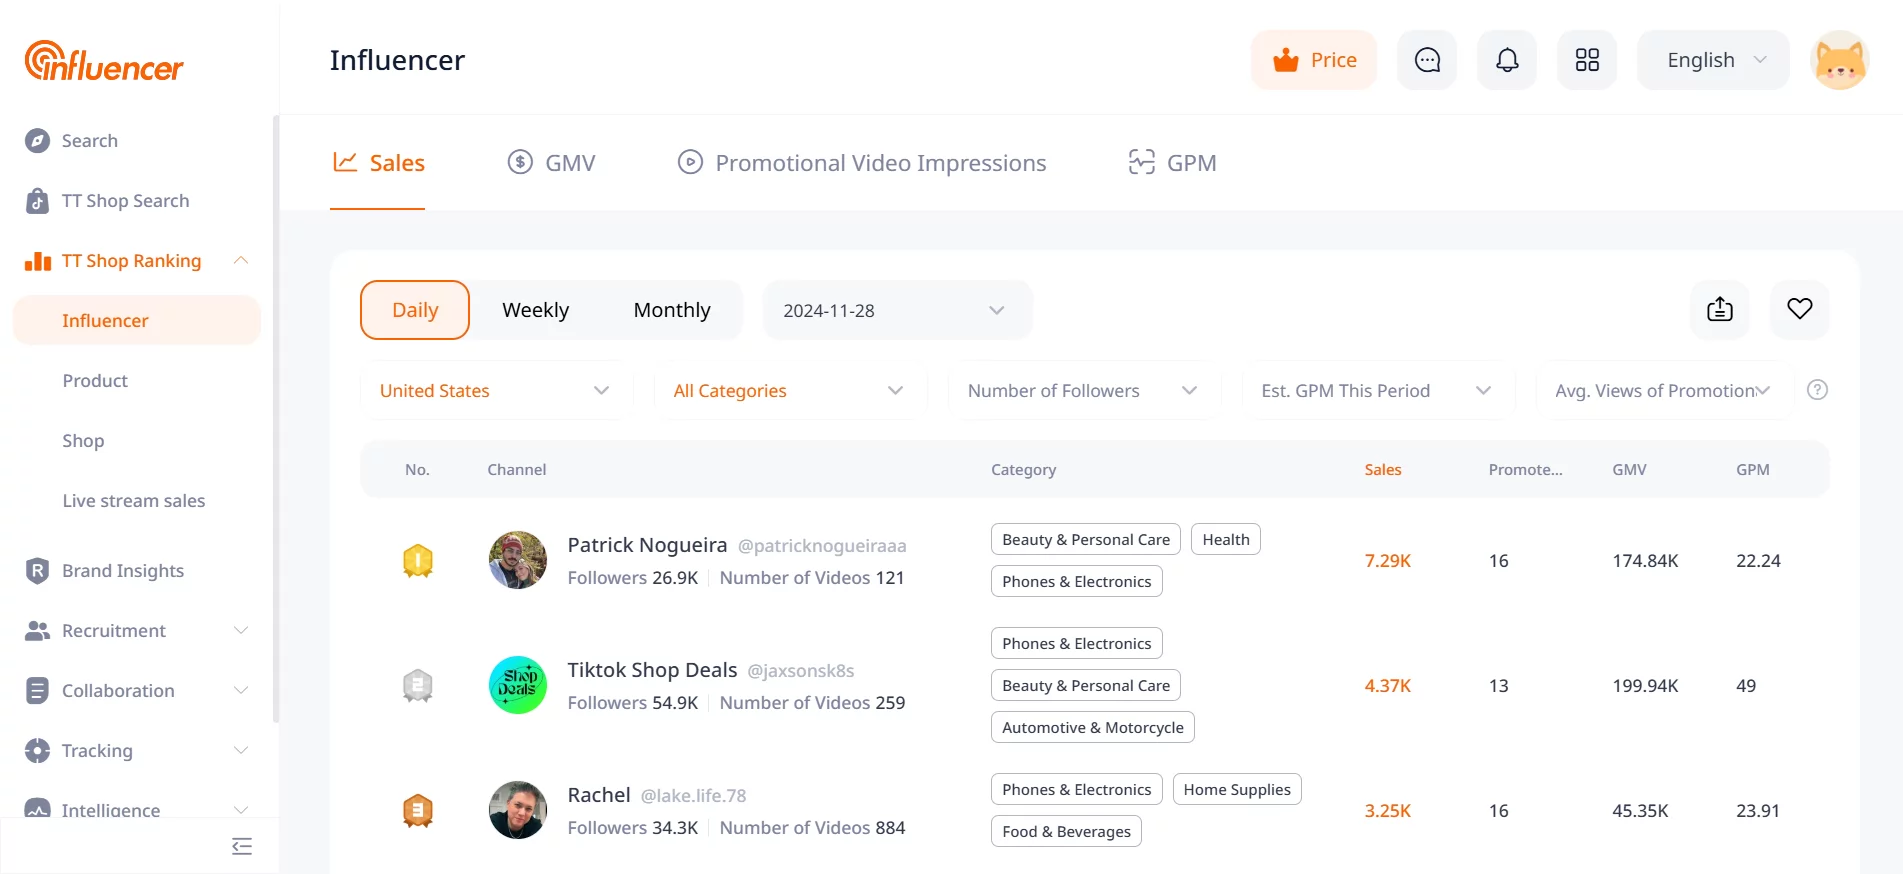This screenshot has width=1903, height=874.
Task: Switch ranking period to Monthly
Action: 672,310
